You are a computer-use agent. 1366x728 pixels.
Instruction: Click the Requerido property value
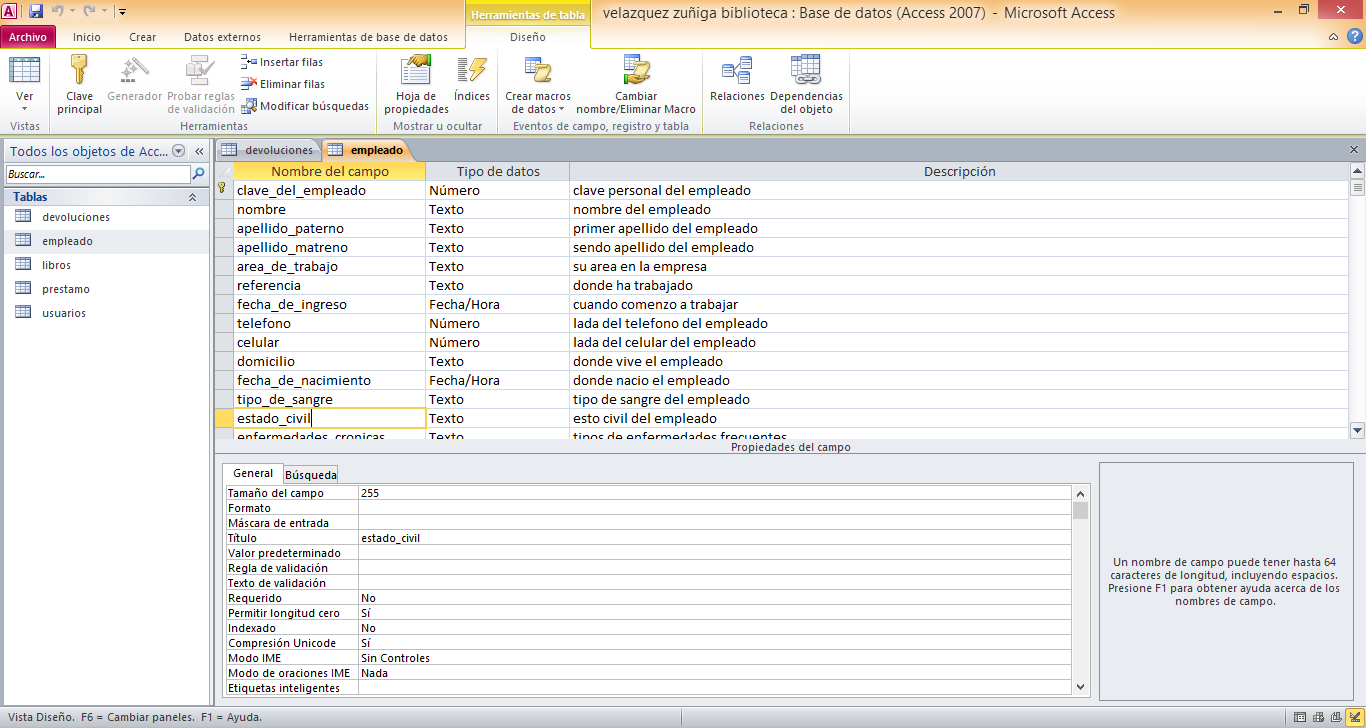tap(715, 598)
